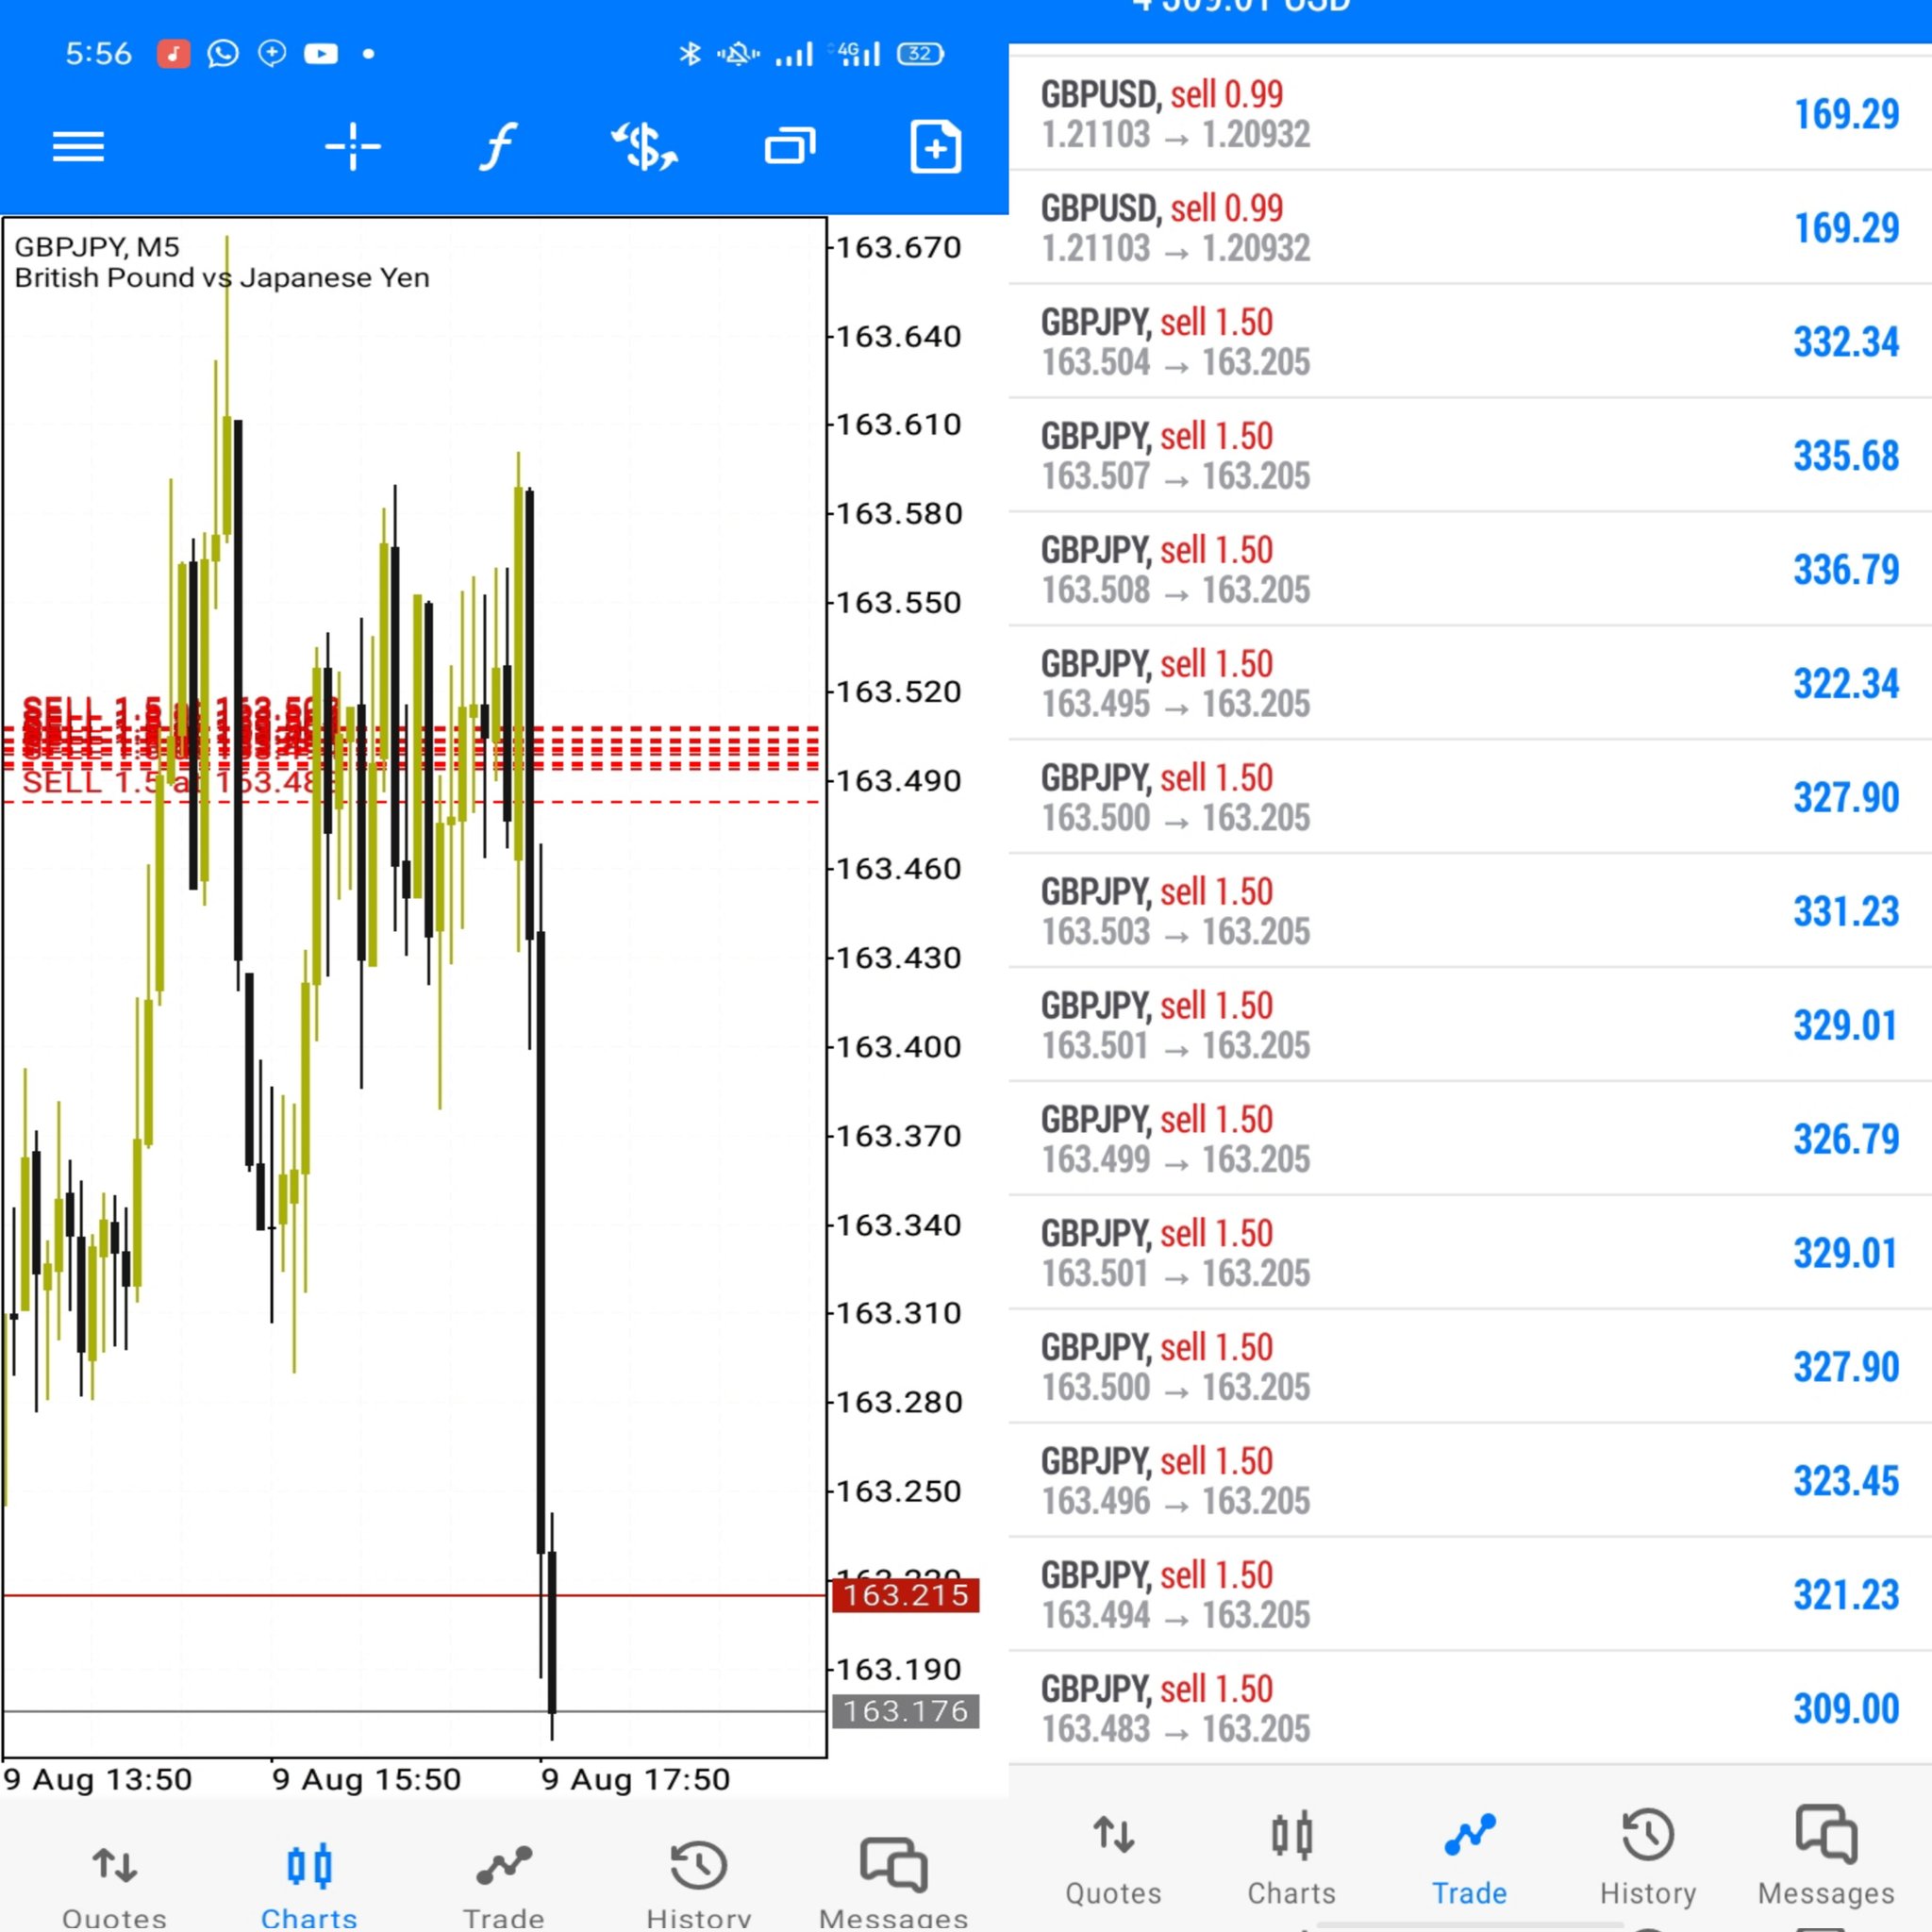Tap the new order plus icon
Screen dimensions: 1932x1932
935,147
